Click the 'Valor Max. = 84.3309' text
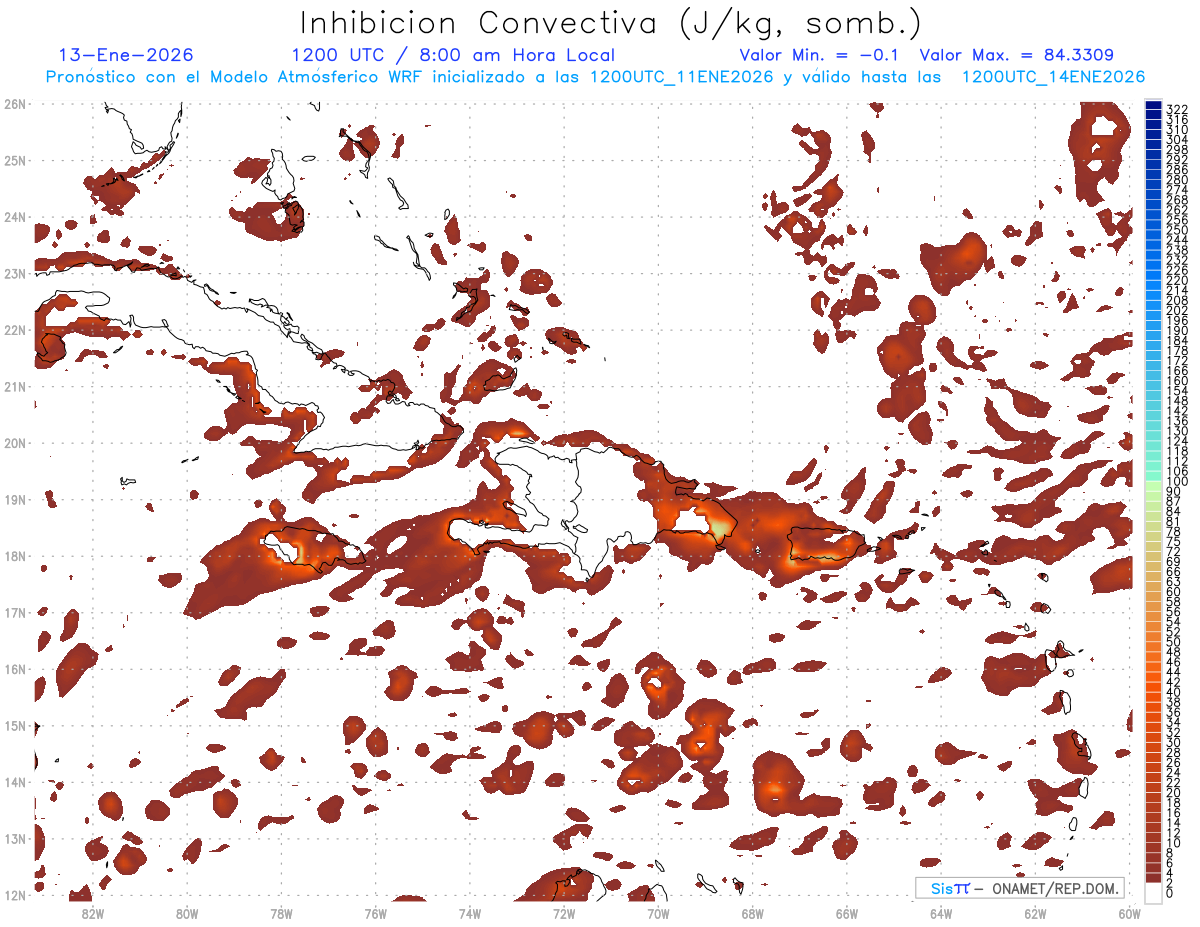This screenshot has width=1200, height=927. (1017, 55)
